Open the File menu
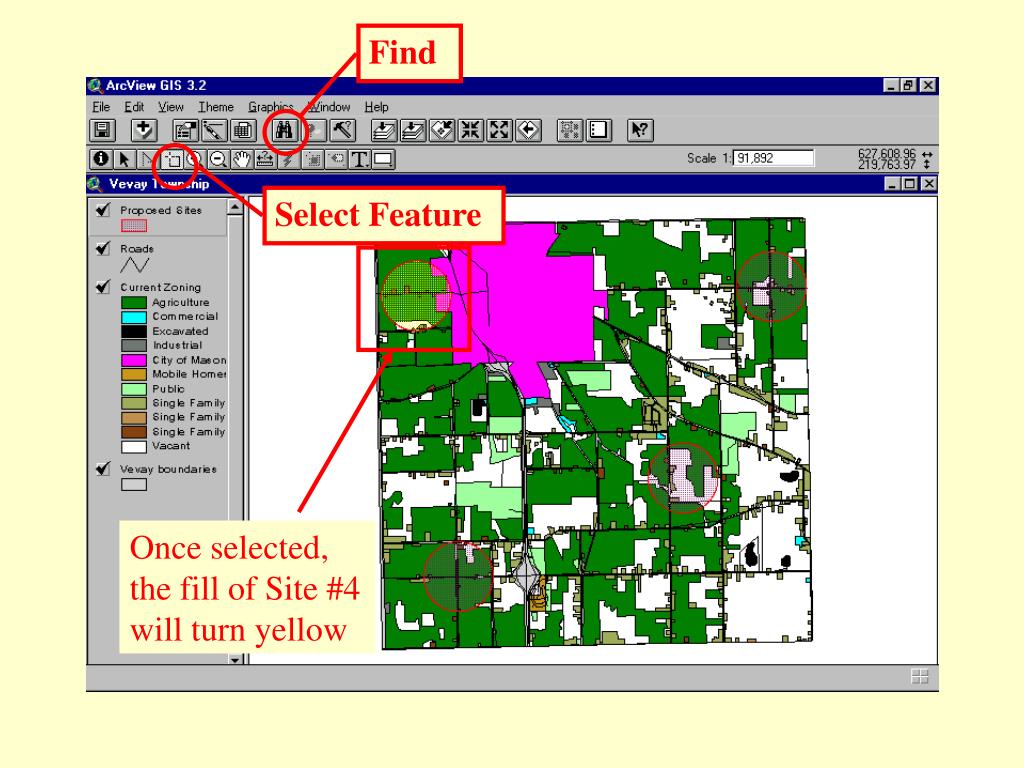 (101, 106)
